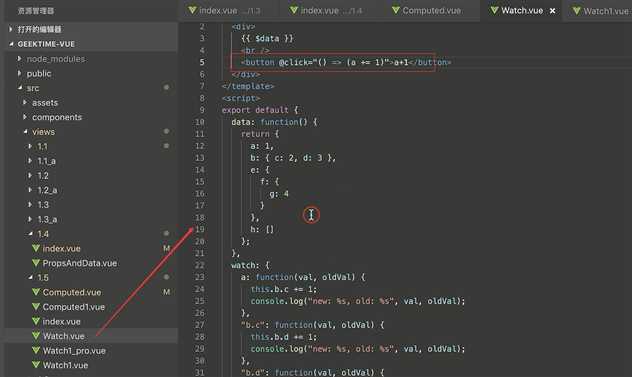Collapse the 1.4 folder
The width and height of the screenshot is (632, 377).
31,233
